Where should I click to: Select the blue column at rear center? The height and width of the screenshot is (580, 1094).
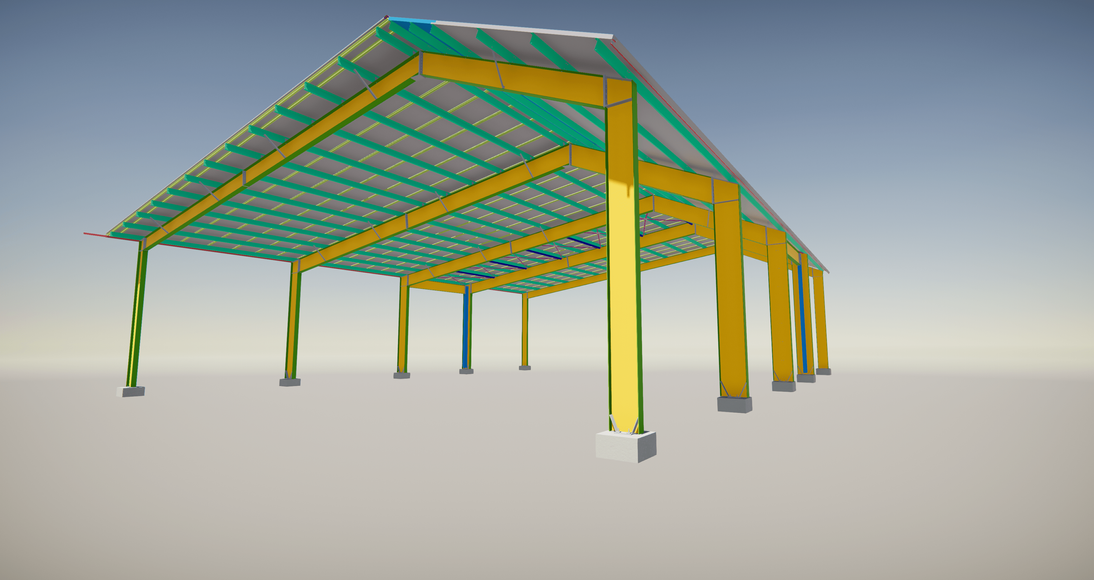pyautogui.click(x=465, y=328)
